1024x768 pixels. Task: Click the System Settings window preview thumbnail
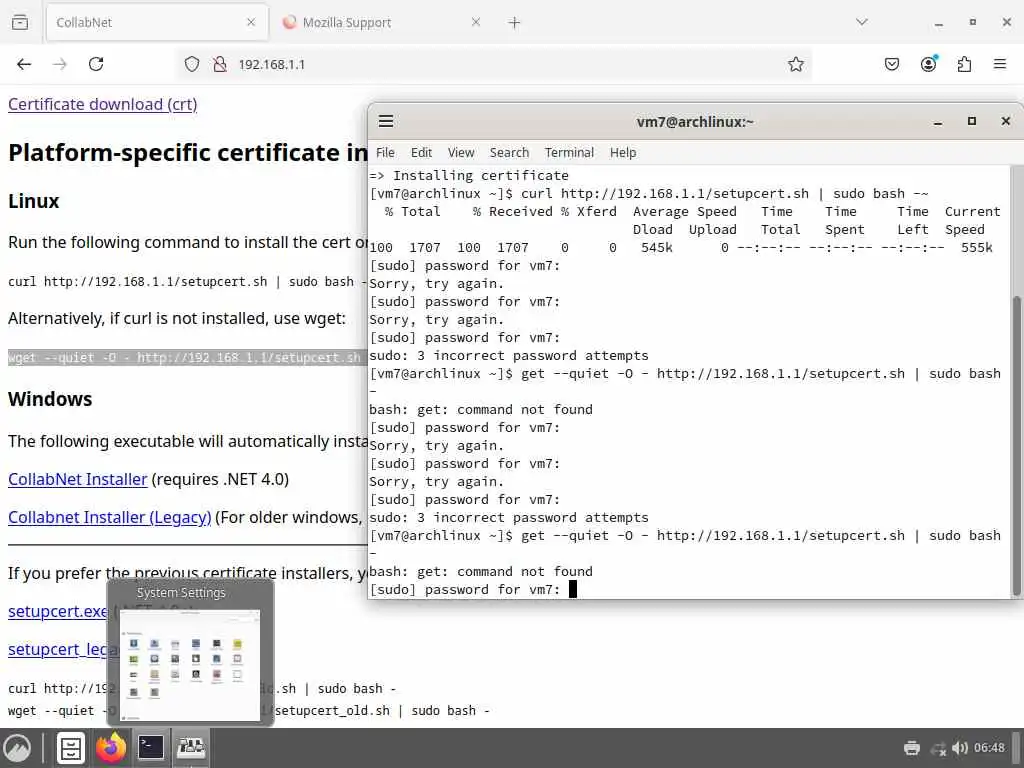coord(190,665)
